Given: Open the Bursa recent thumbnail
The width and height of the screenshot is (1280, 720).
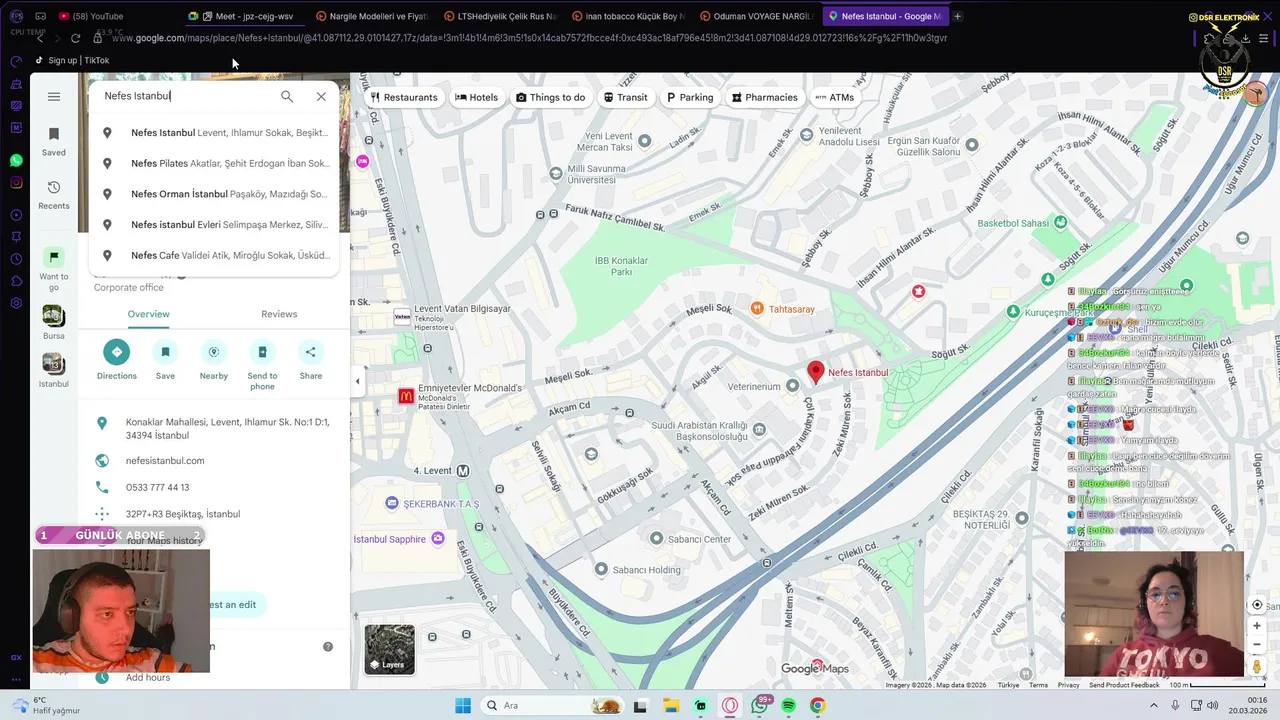Looking at the screenshot, I should [x=54, y=323].
